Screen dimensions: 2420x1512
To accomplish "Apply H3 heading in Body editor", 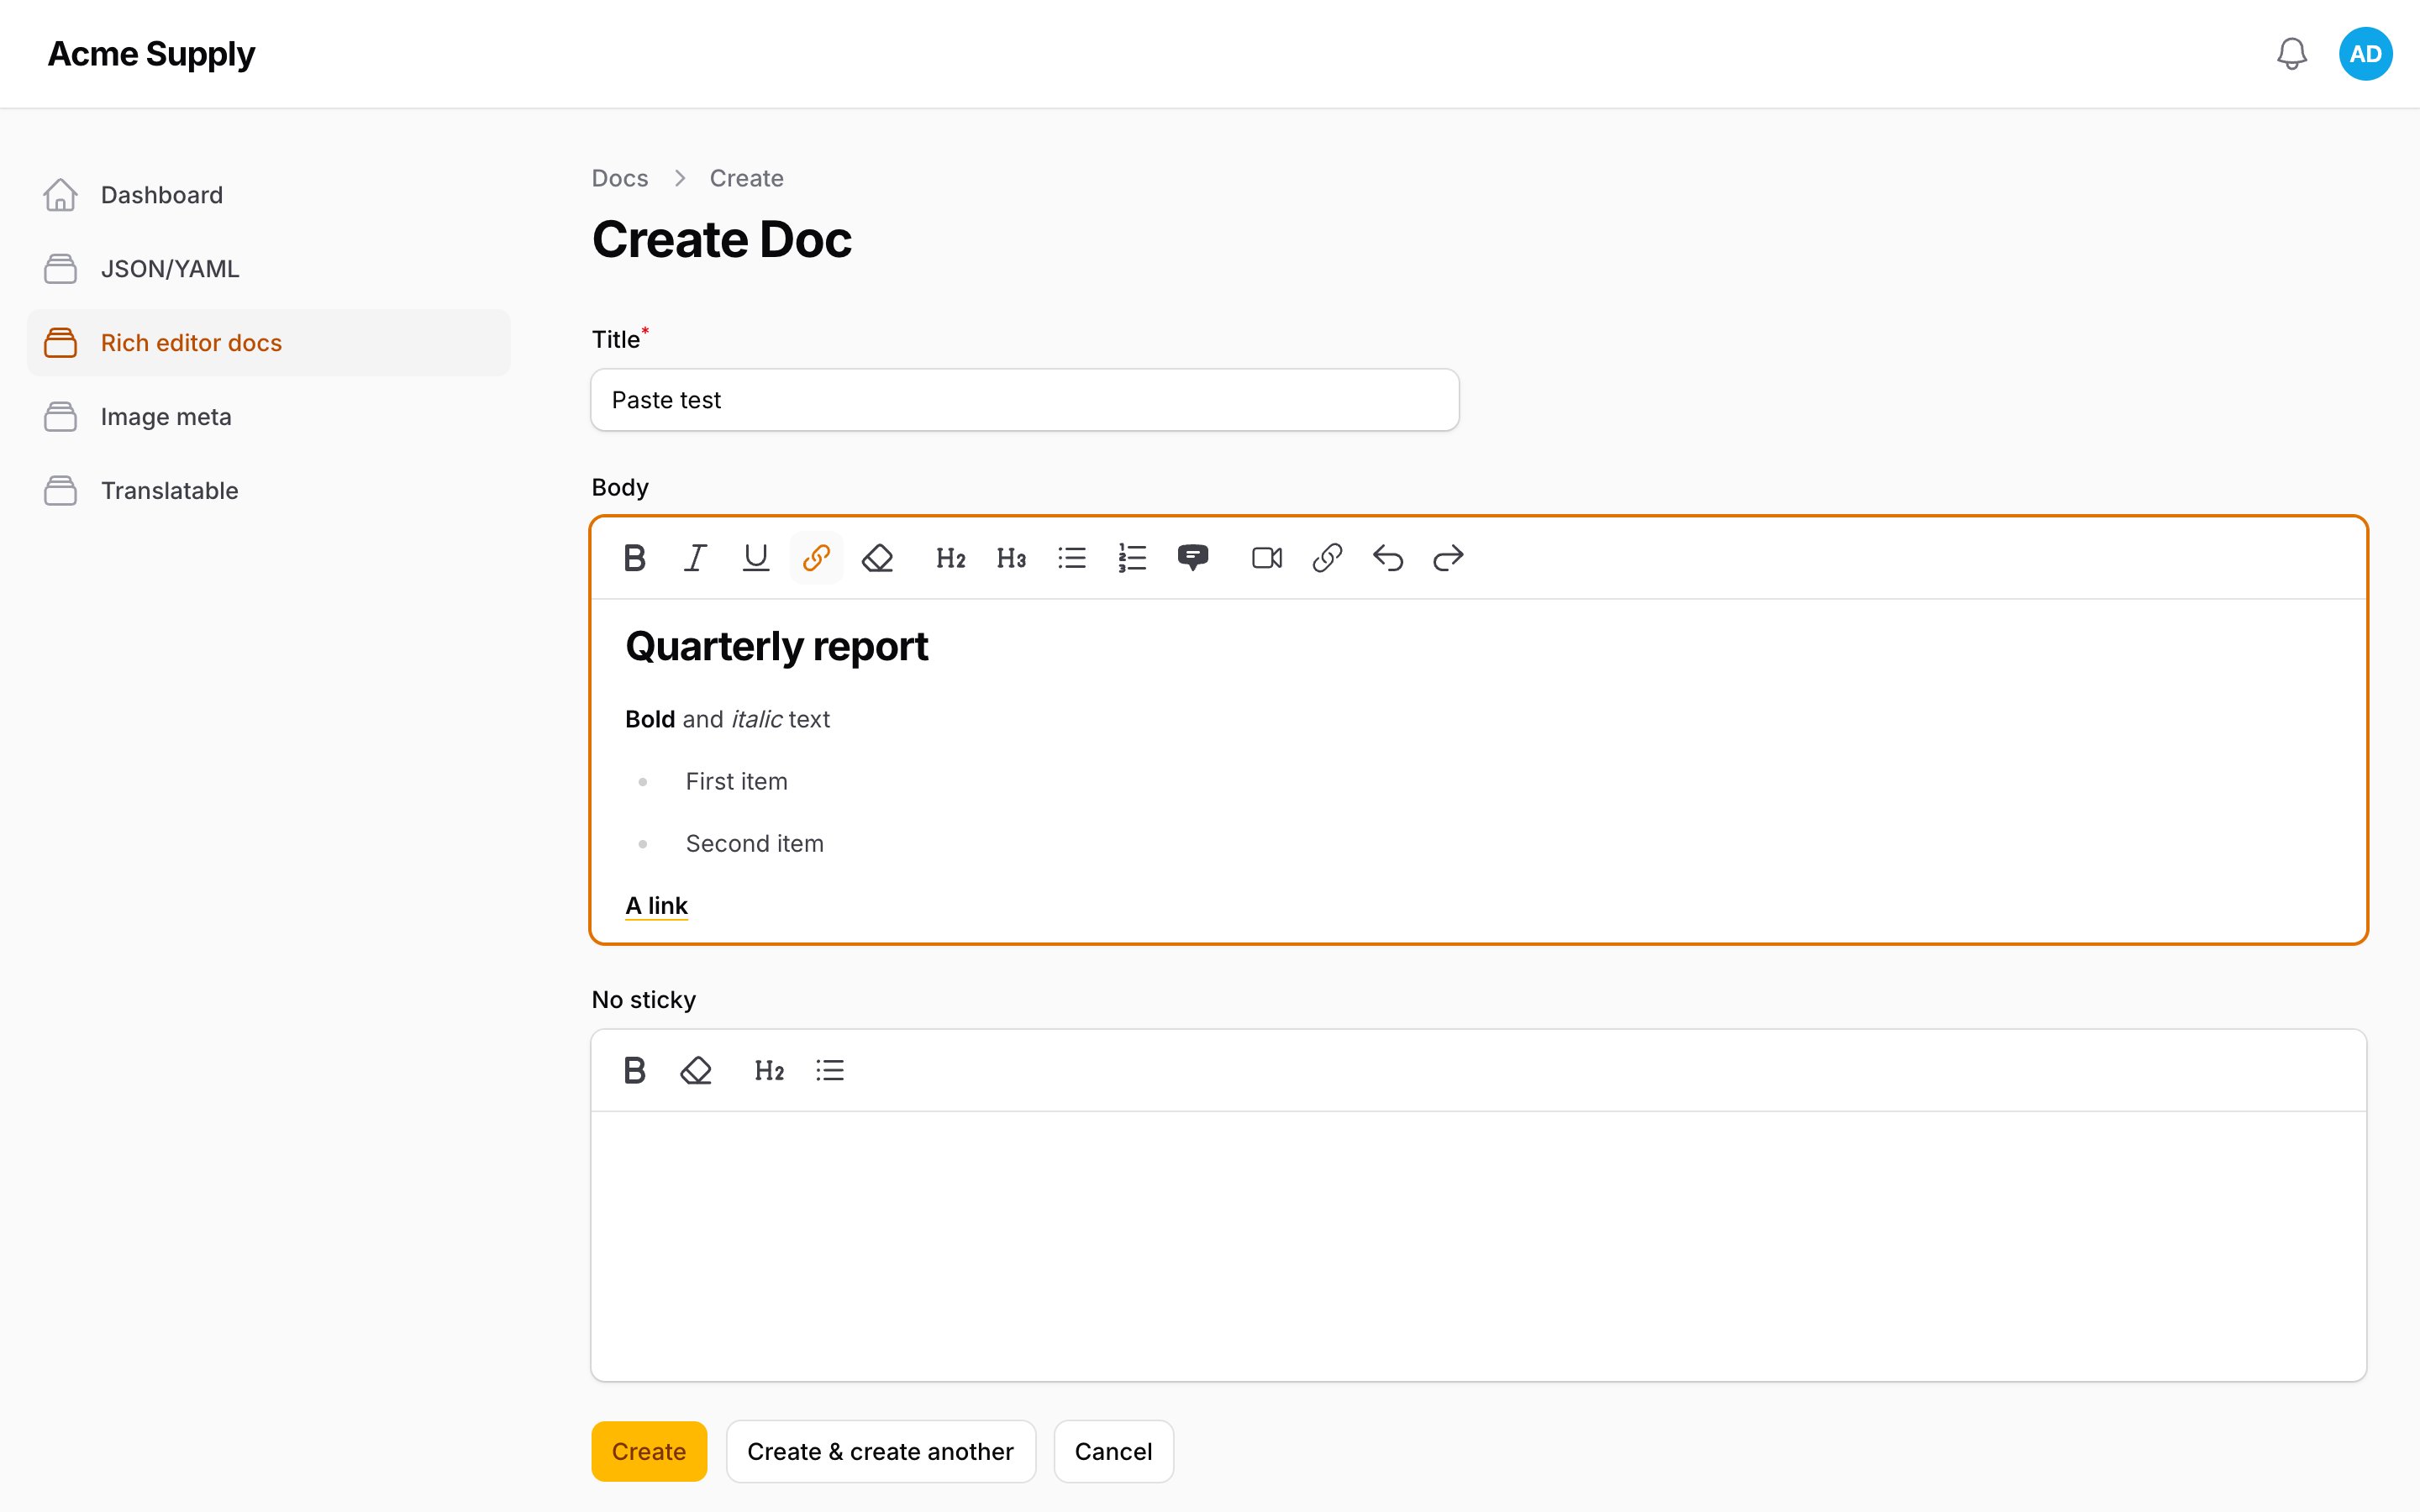I will click(x=1011, y=558).
